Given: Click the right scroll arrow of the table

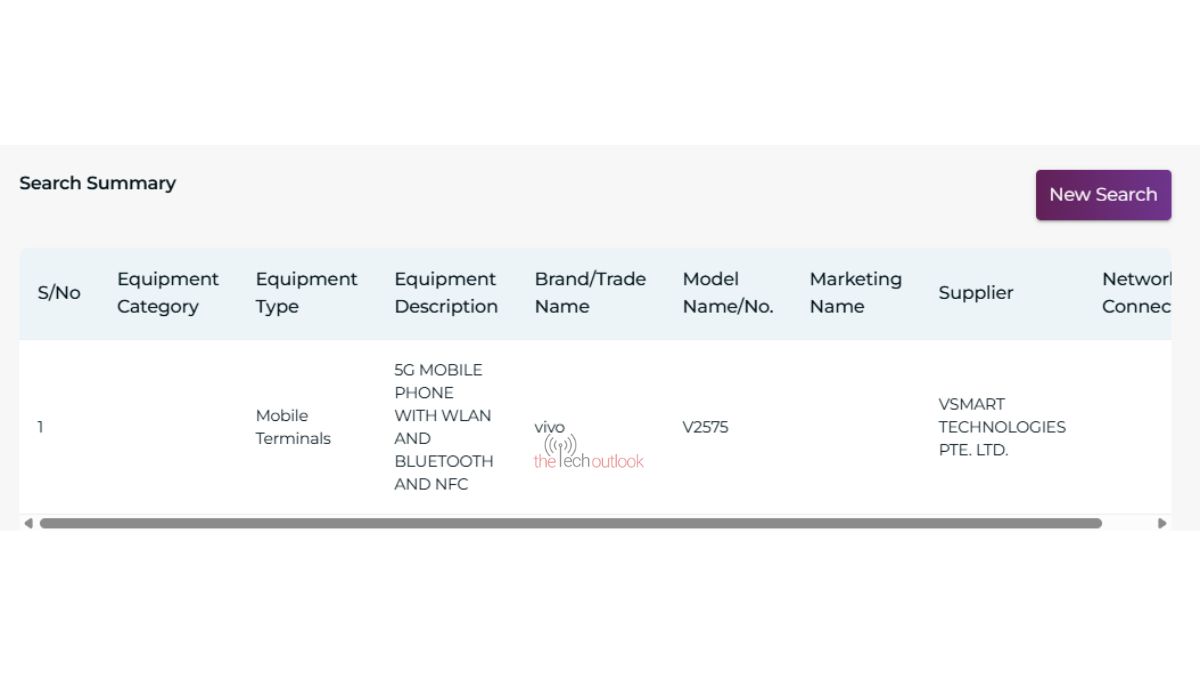Looking at the screenshot, I should tap(1161, 523).
